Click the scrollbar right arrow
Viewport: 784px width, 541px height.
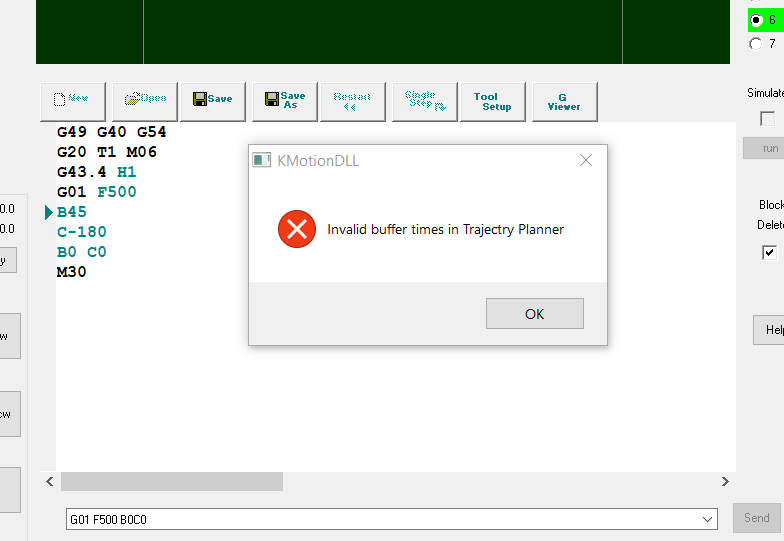pyautogui.click(x=725, y=482)
